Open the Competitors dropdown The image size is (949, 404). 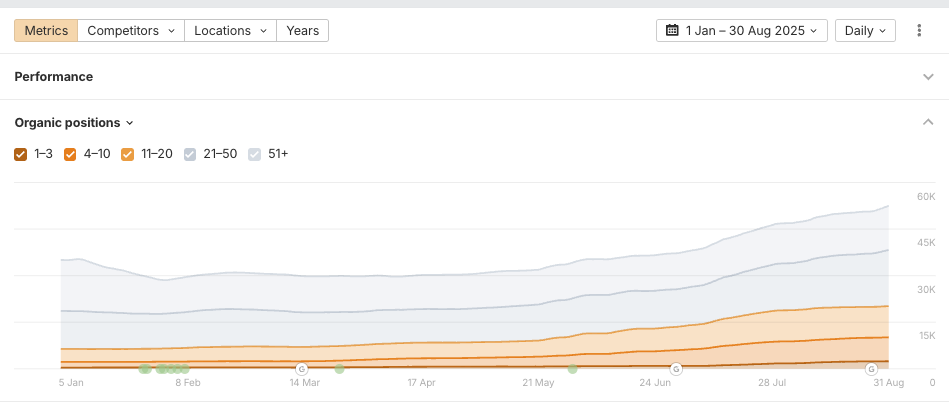(x=131, y=31)
